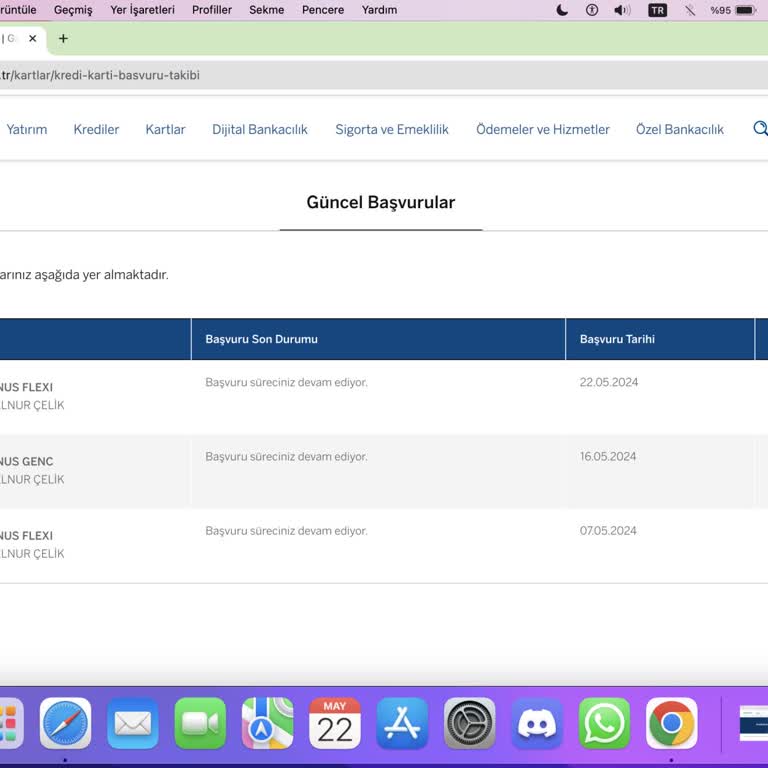Open the Kartlar navigation link
Screen dimensions: 768x768
(165, 129)
